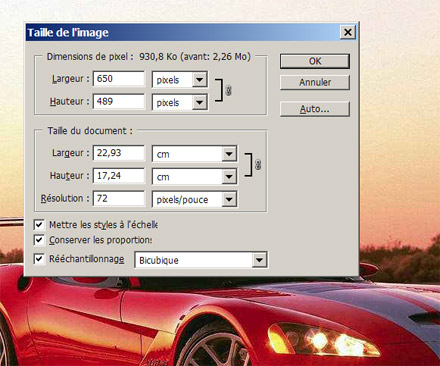The height and width of the screenshot is (366, 440).
Task: Uncheck Conserver les proportions
Action: point(39,240)
